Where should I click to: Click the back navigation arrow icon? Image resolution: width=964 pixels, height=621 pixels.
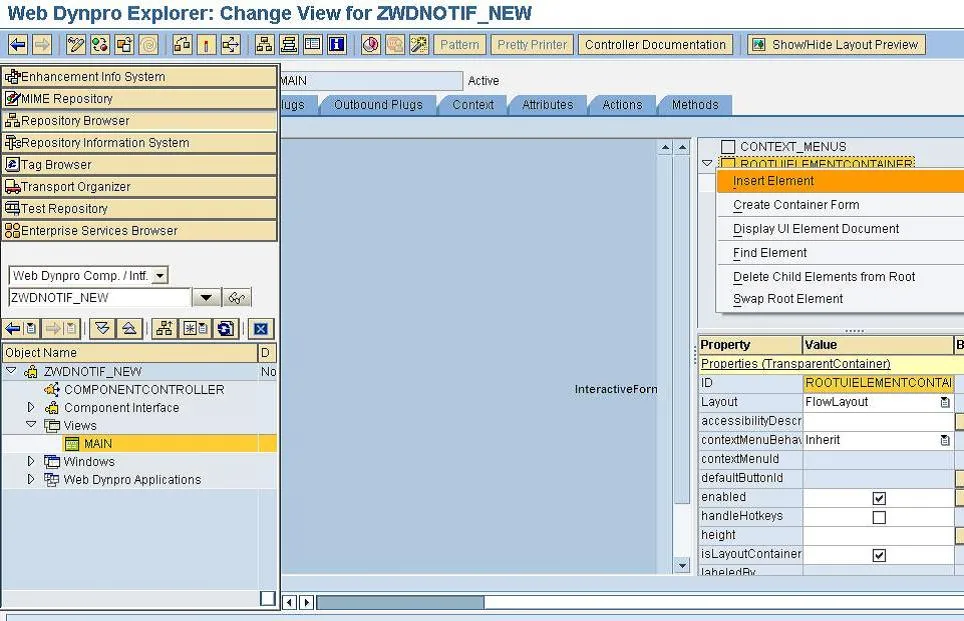coord(17,44)
